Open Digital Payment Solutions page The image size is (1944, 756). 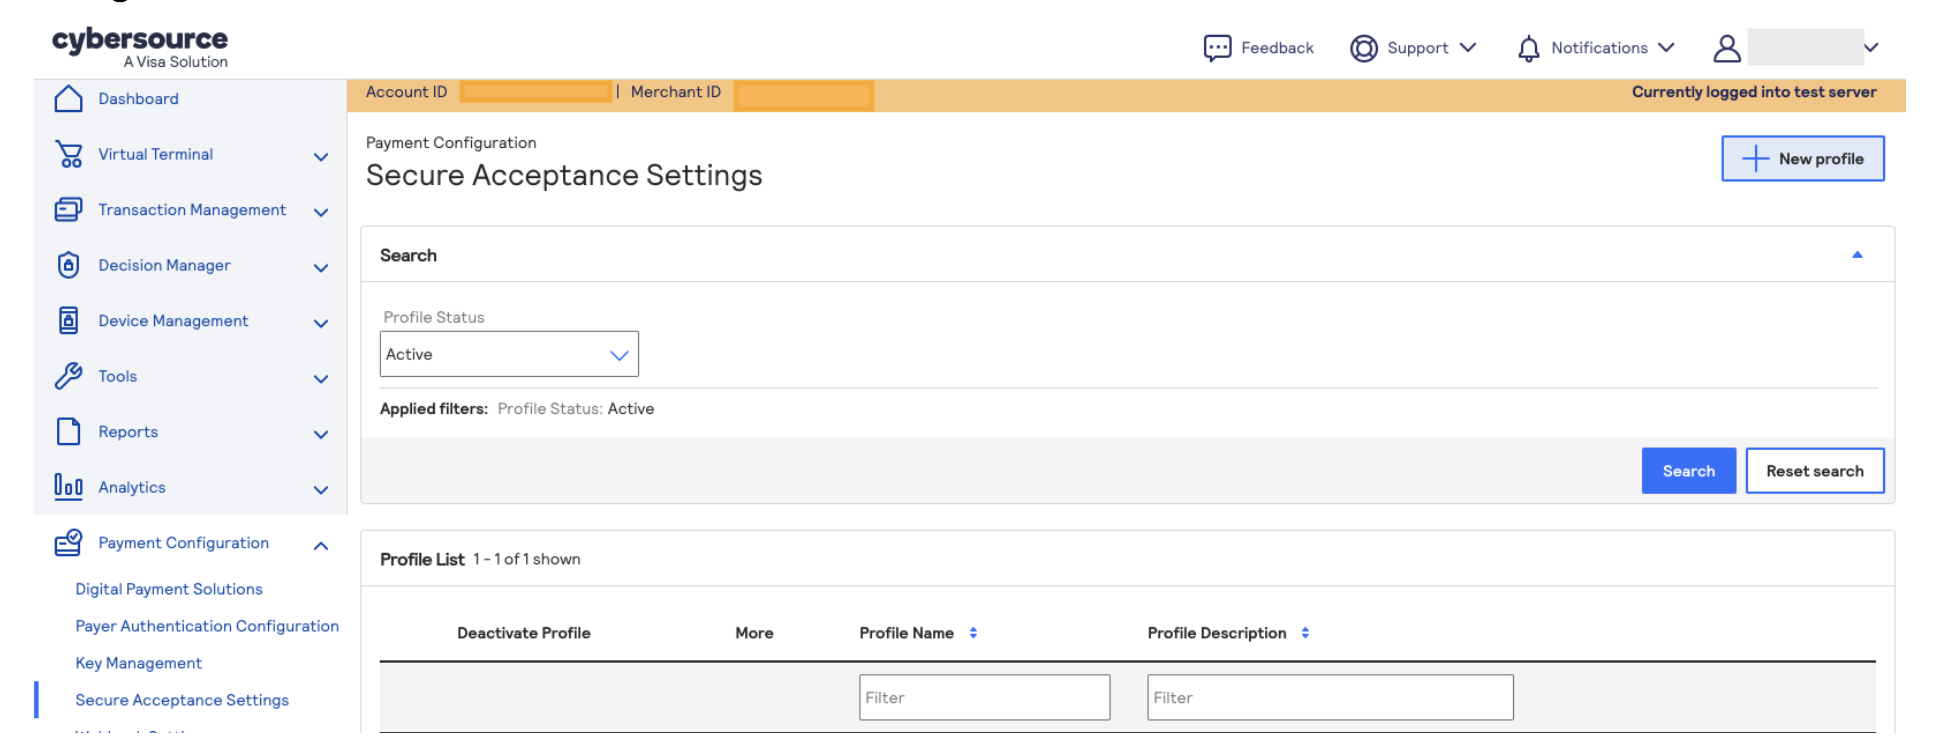coord(169,589)
